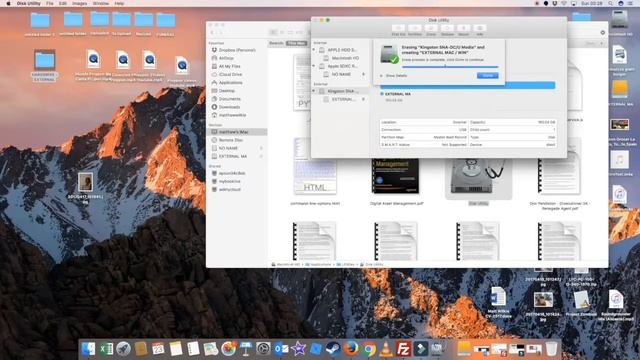Click the blue disk usage bar

tap(468, 85)
